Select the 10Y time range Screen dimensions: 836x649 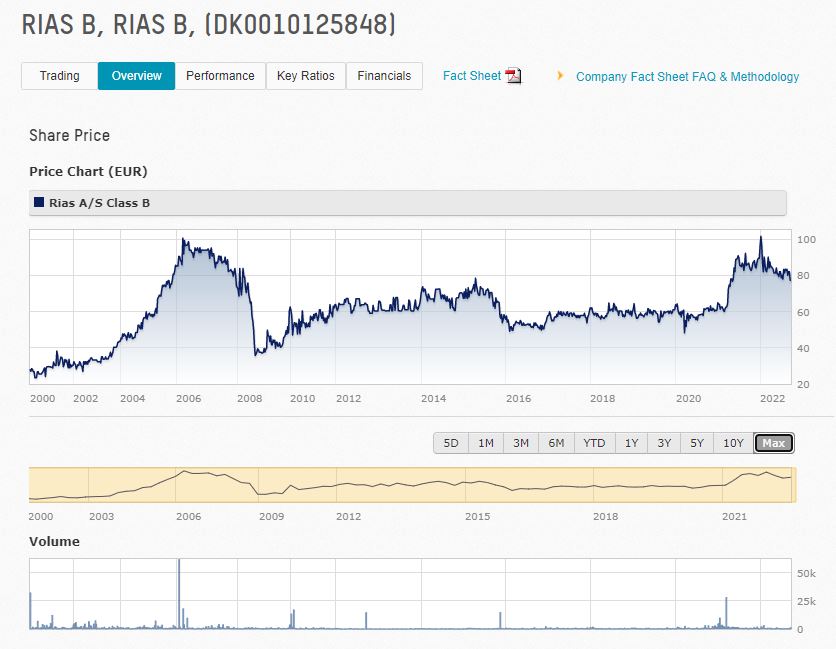pyautogui.click(x=735, y=442)
